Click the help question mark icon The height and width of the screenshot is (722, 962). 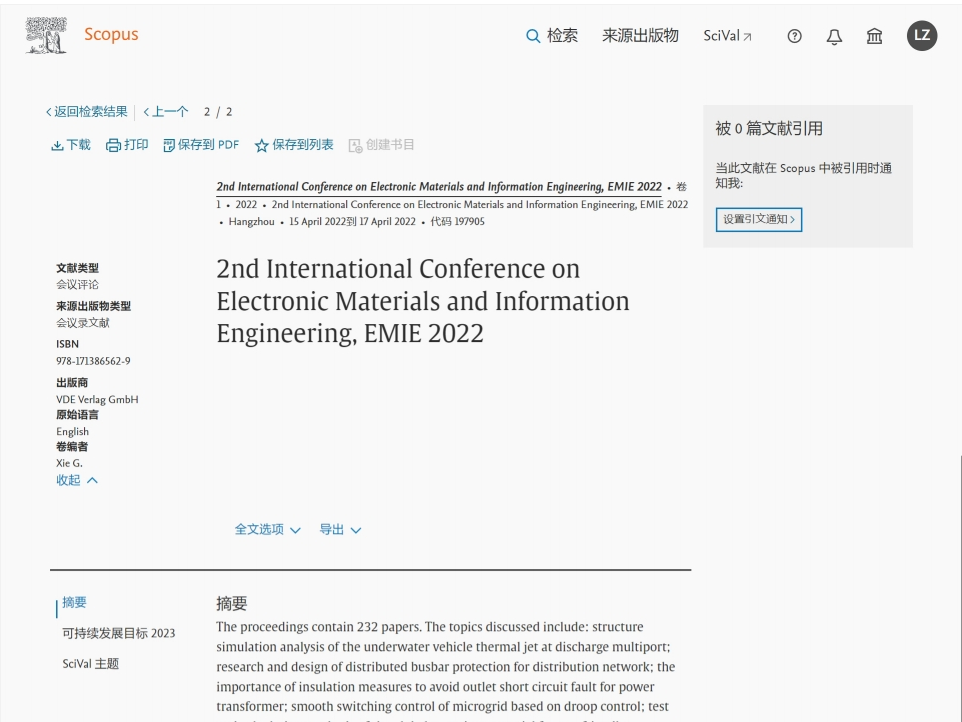tap(794, 36)
